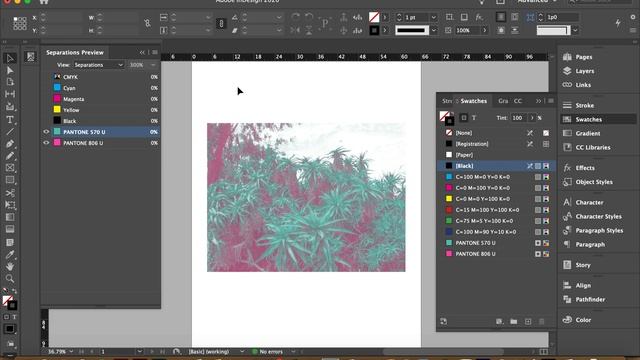640x360 pixels.
Task: Expand the Tint slider arrow
Action: pos(531,118)
